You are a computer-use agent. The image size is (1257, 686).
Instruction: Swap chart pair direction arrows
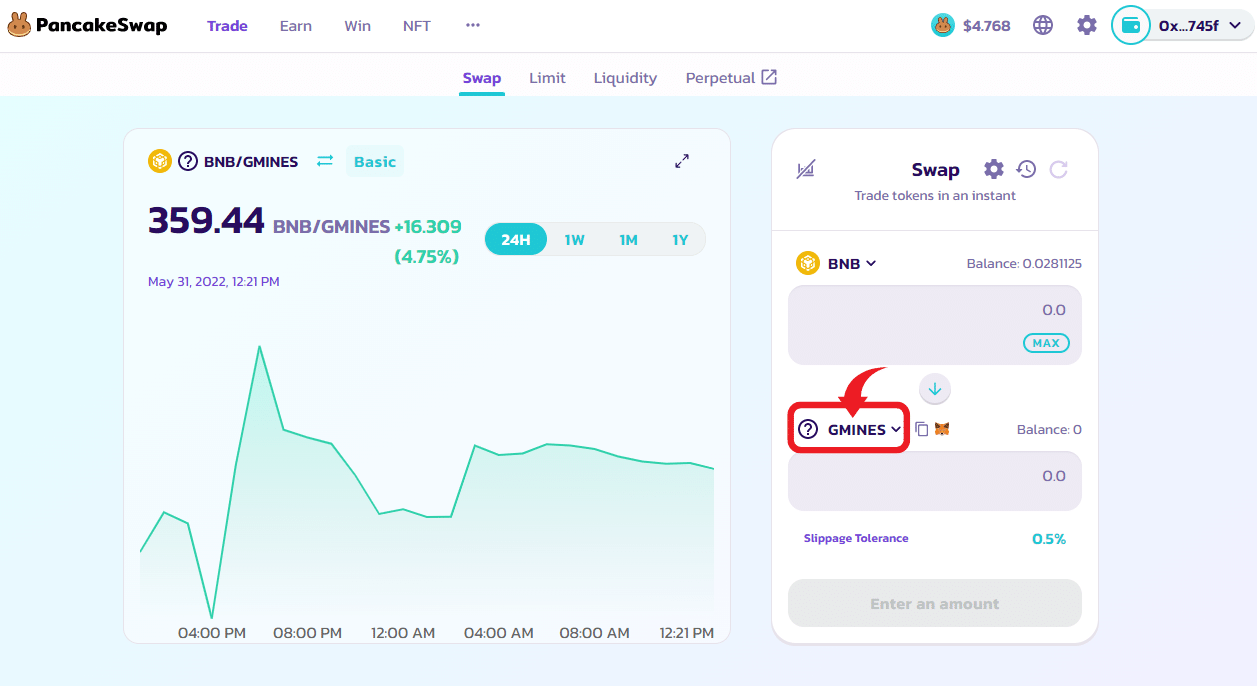325,161
